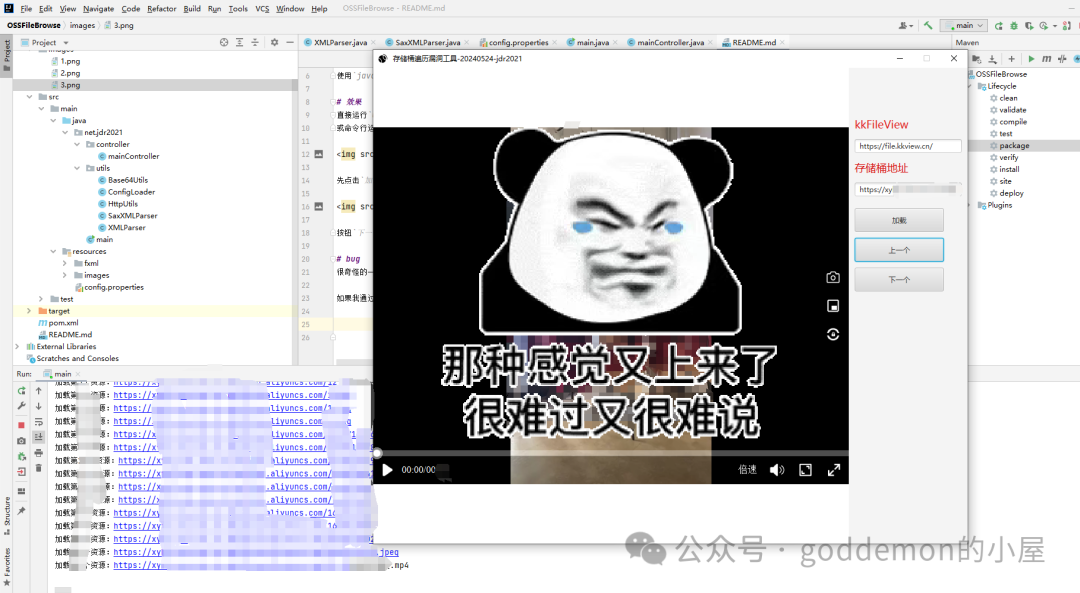Select the package Maven lifecycle goal
The image size is (1080, 593).
[x=1014, y=146]
